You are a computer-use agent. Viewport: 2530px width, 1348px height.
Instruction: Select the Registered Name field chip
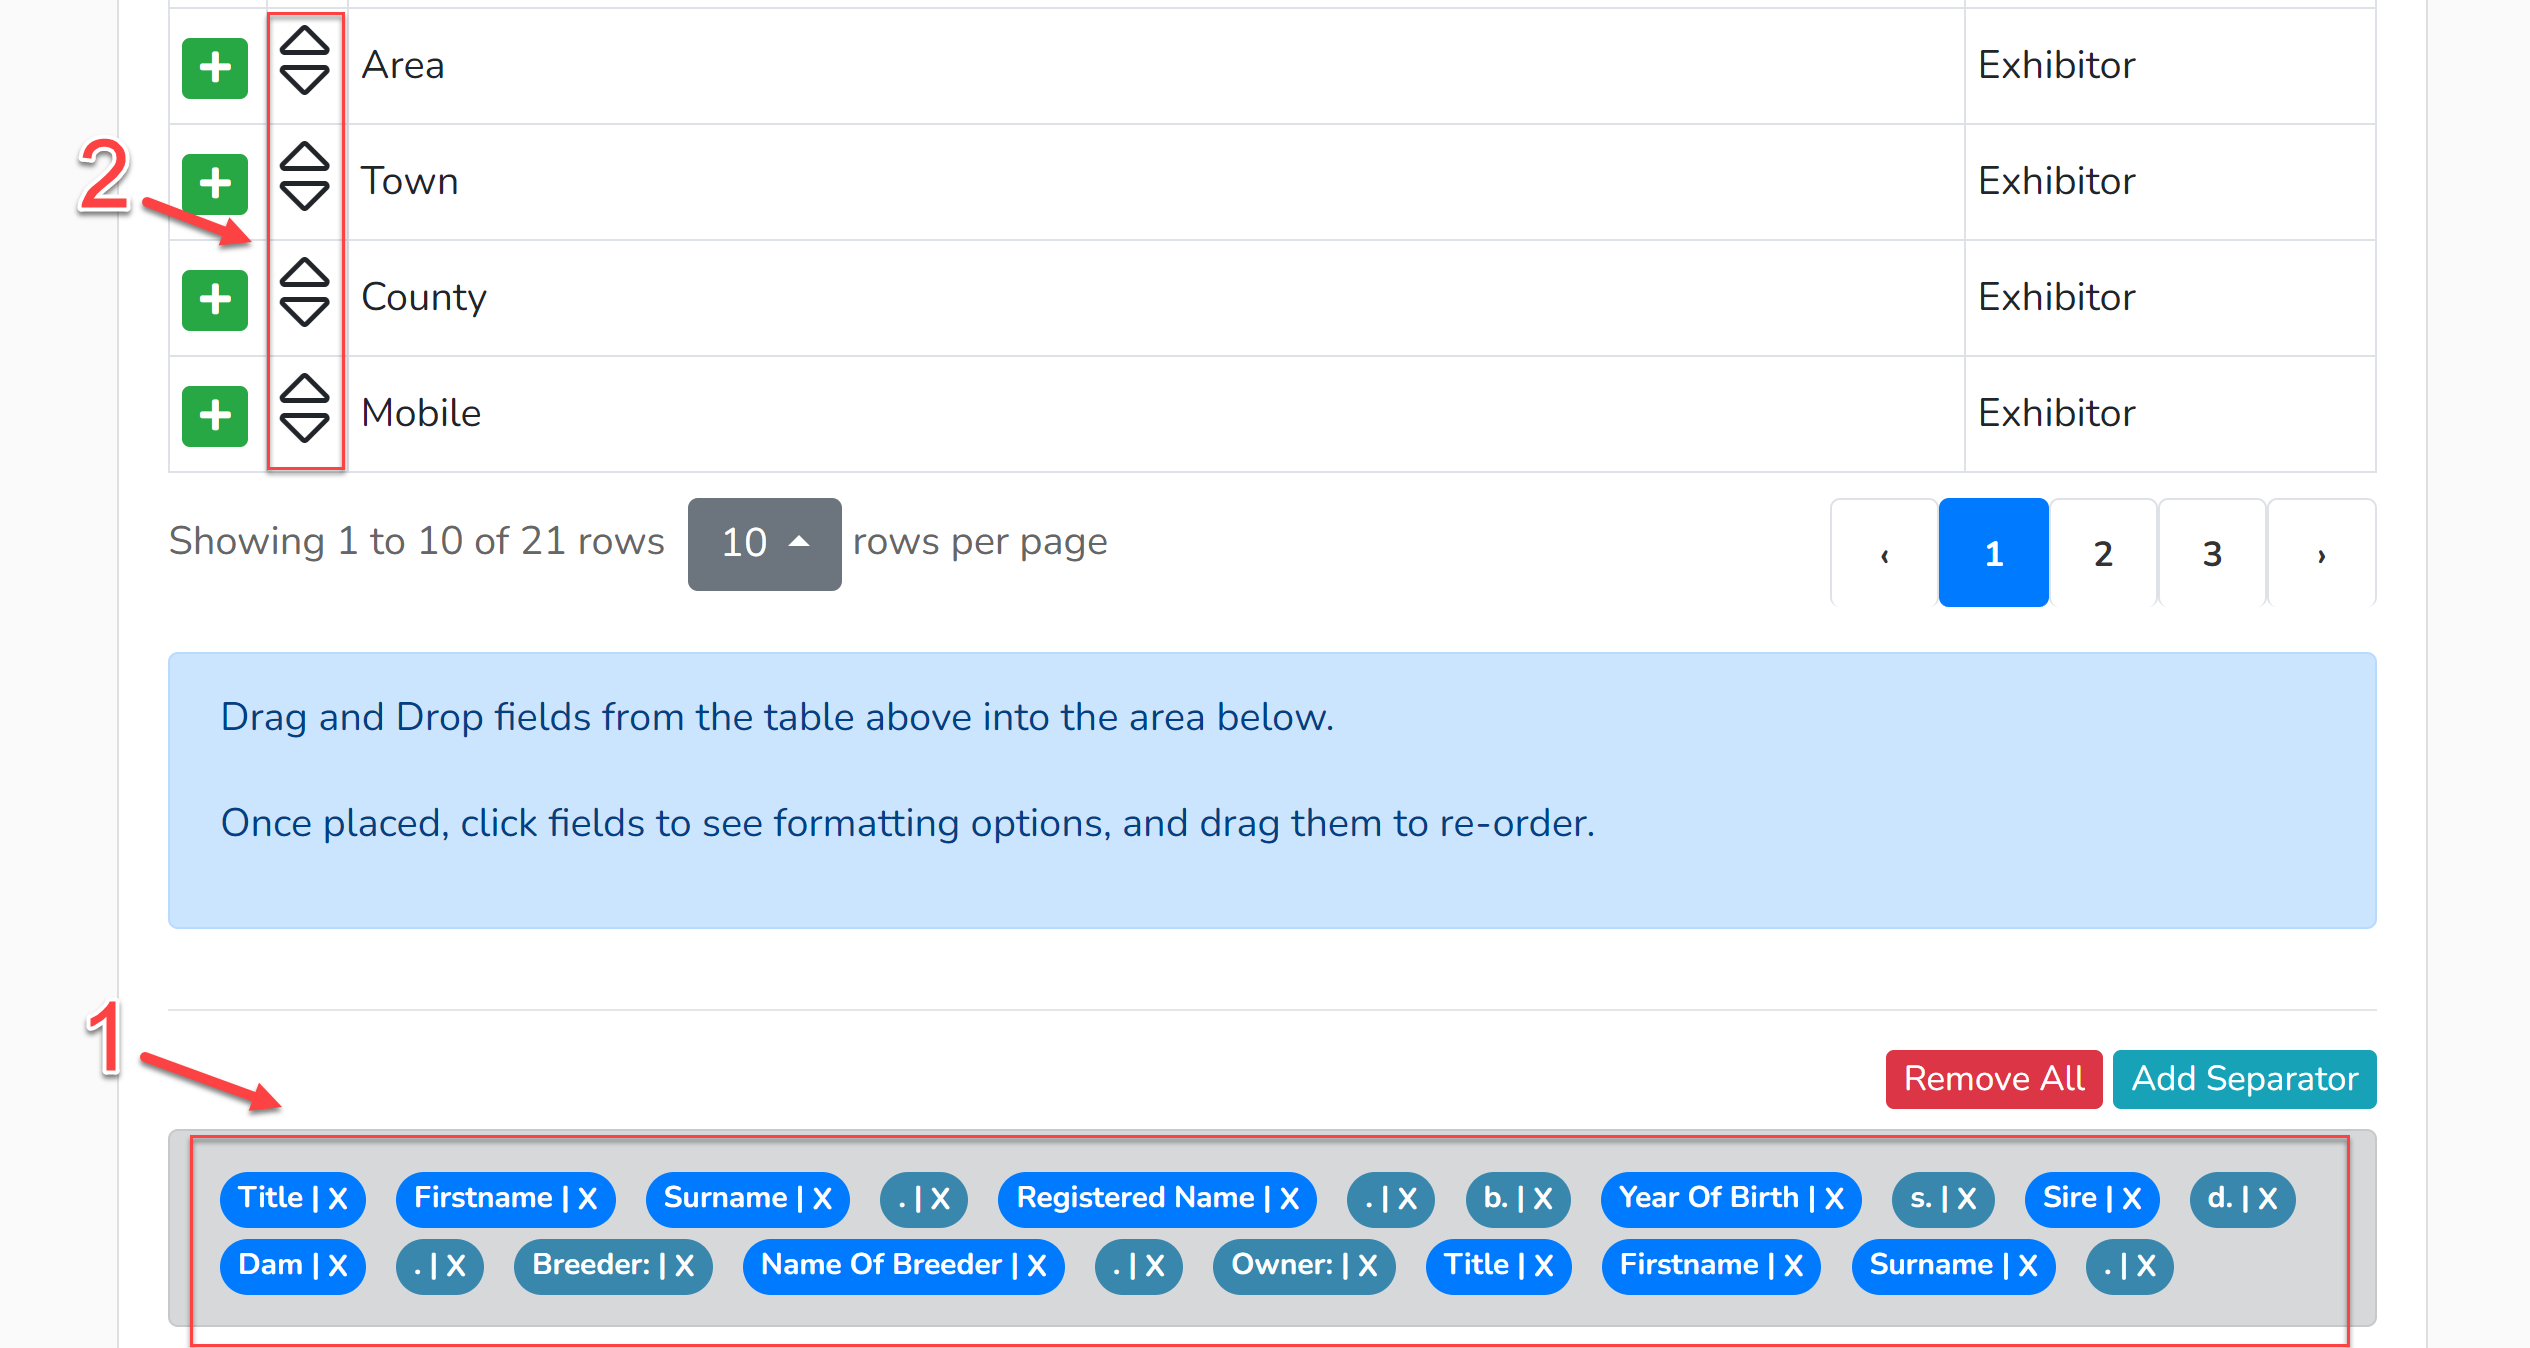tap(1157, 1198)
